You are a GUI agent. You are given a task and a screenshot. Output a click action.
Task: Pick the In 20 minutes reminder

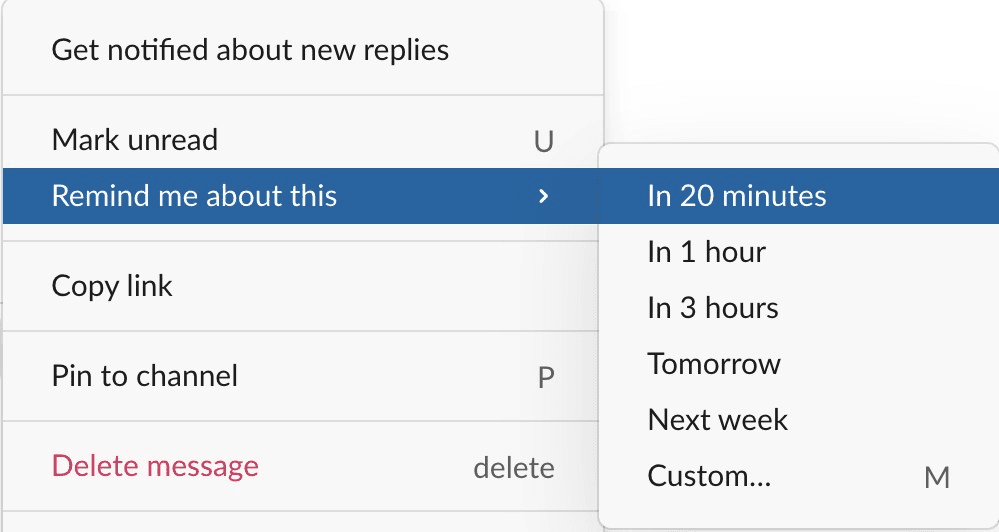[x=799, y=196]
